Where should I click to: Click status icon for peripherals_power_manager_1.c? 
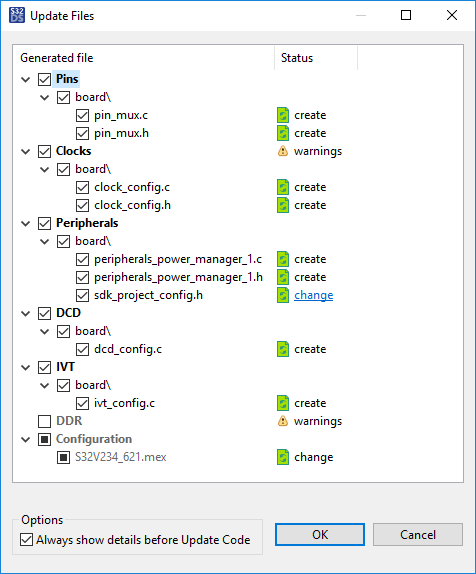(x=283, y=259)
